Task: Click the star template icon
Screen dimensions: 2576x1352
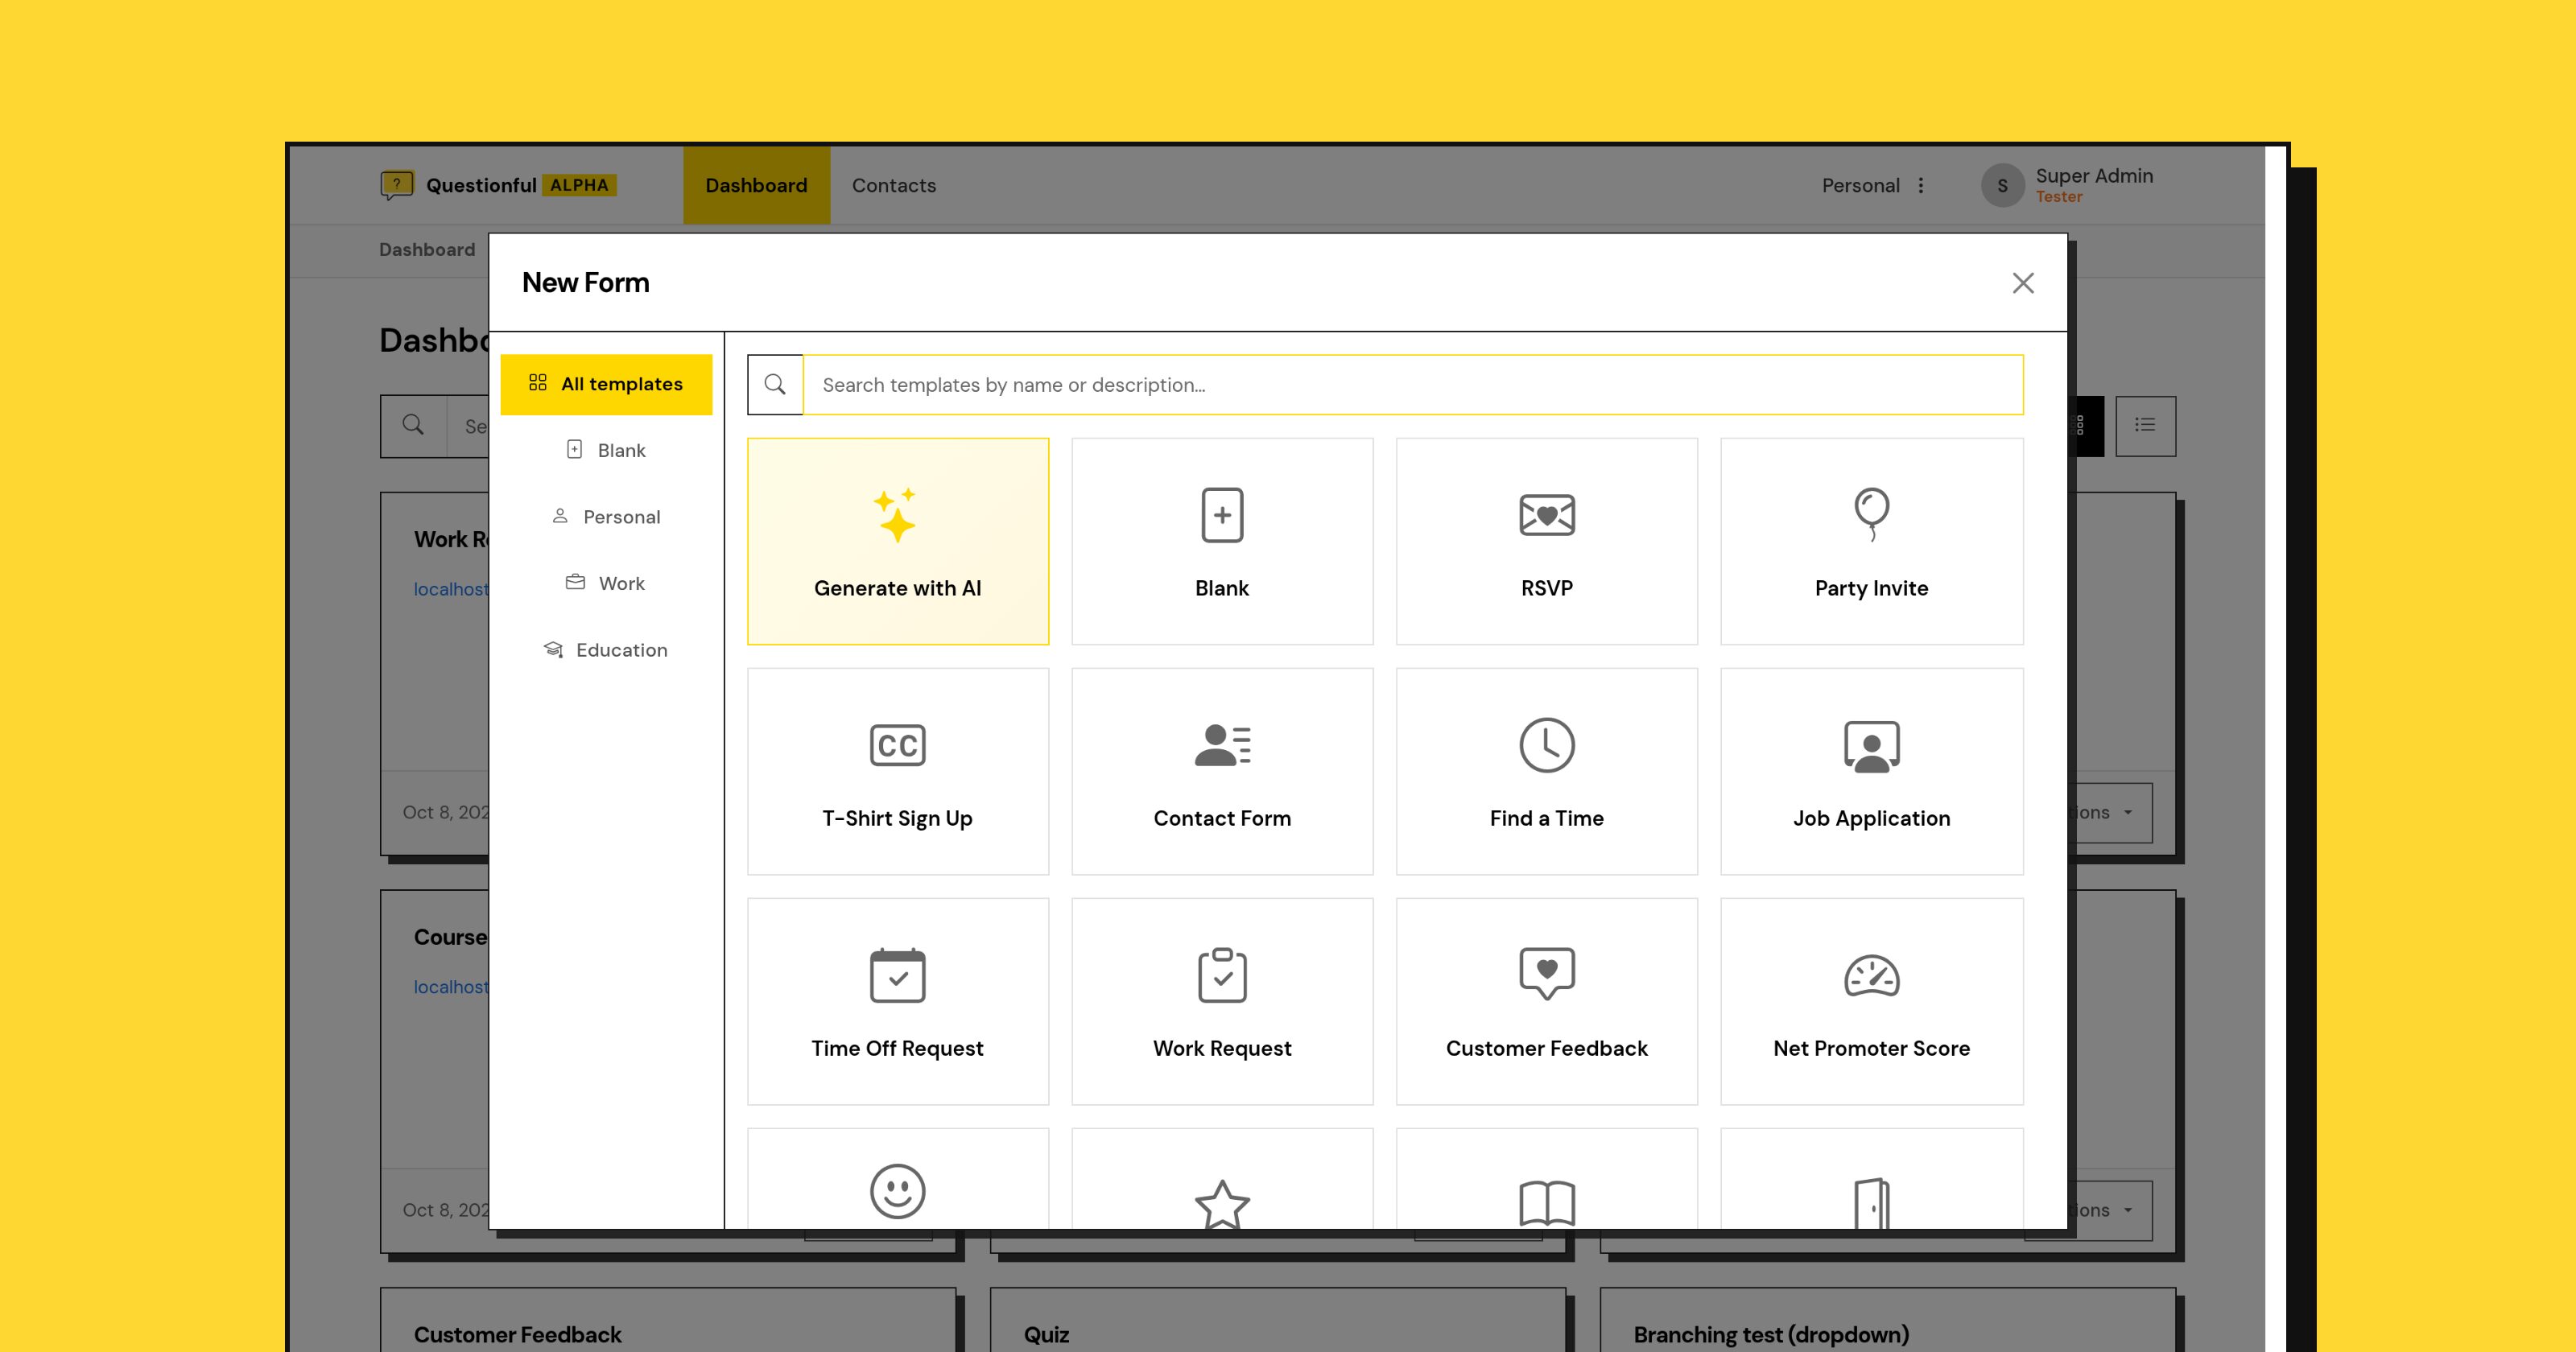Action: [x=1222, y=1204]
